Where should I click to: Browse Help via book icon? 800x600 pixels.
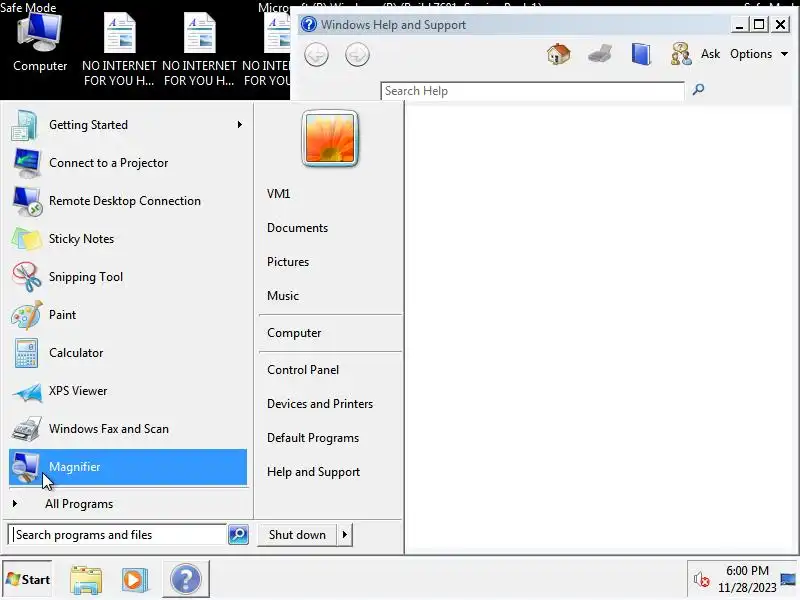coord(641,54)
